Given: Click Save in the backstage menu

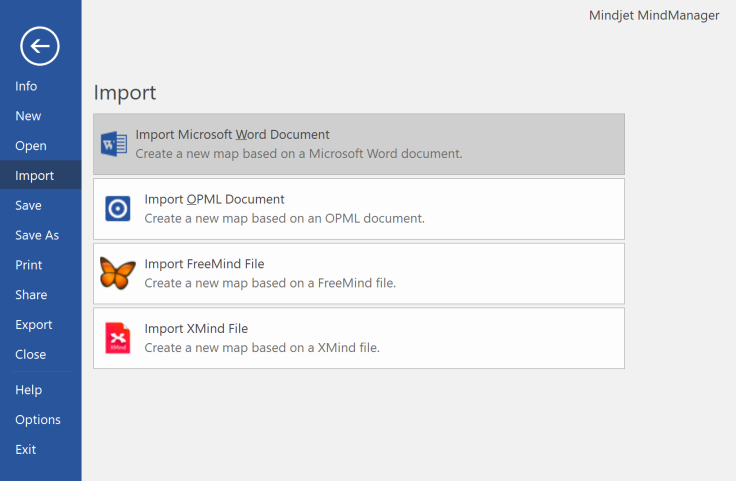Looking at the screenshot, I should [28, 205].
